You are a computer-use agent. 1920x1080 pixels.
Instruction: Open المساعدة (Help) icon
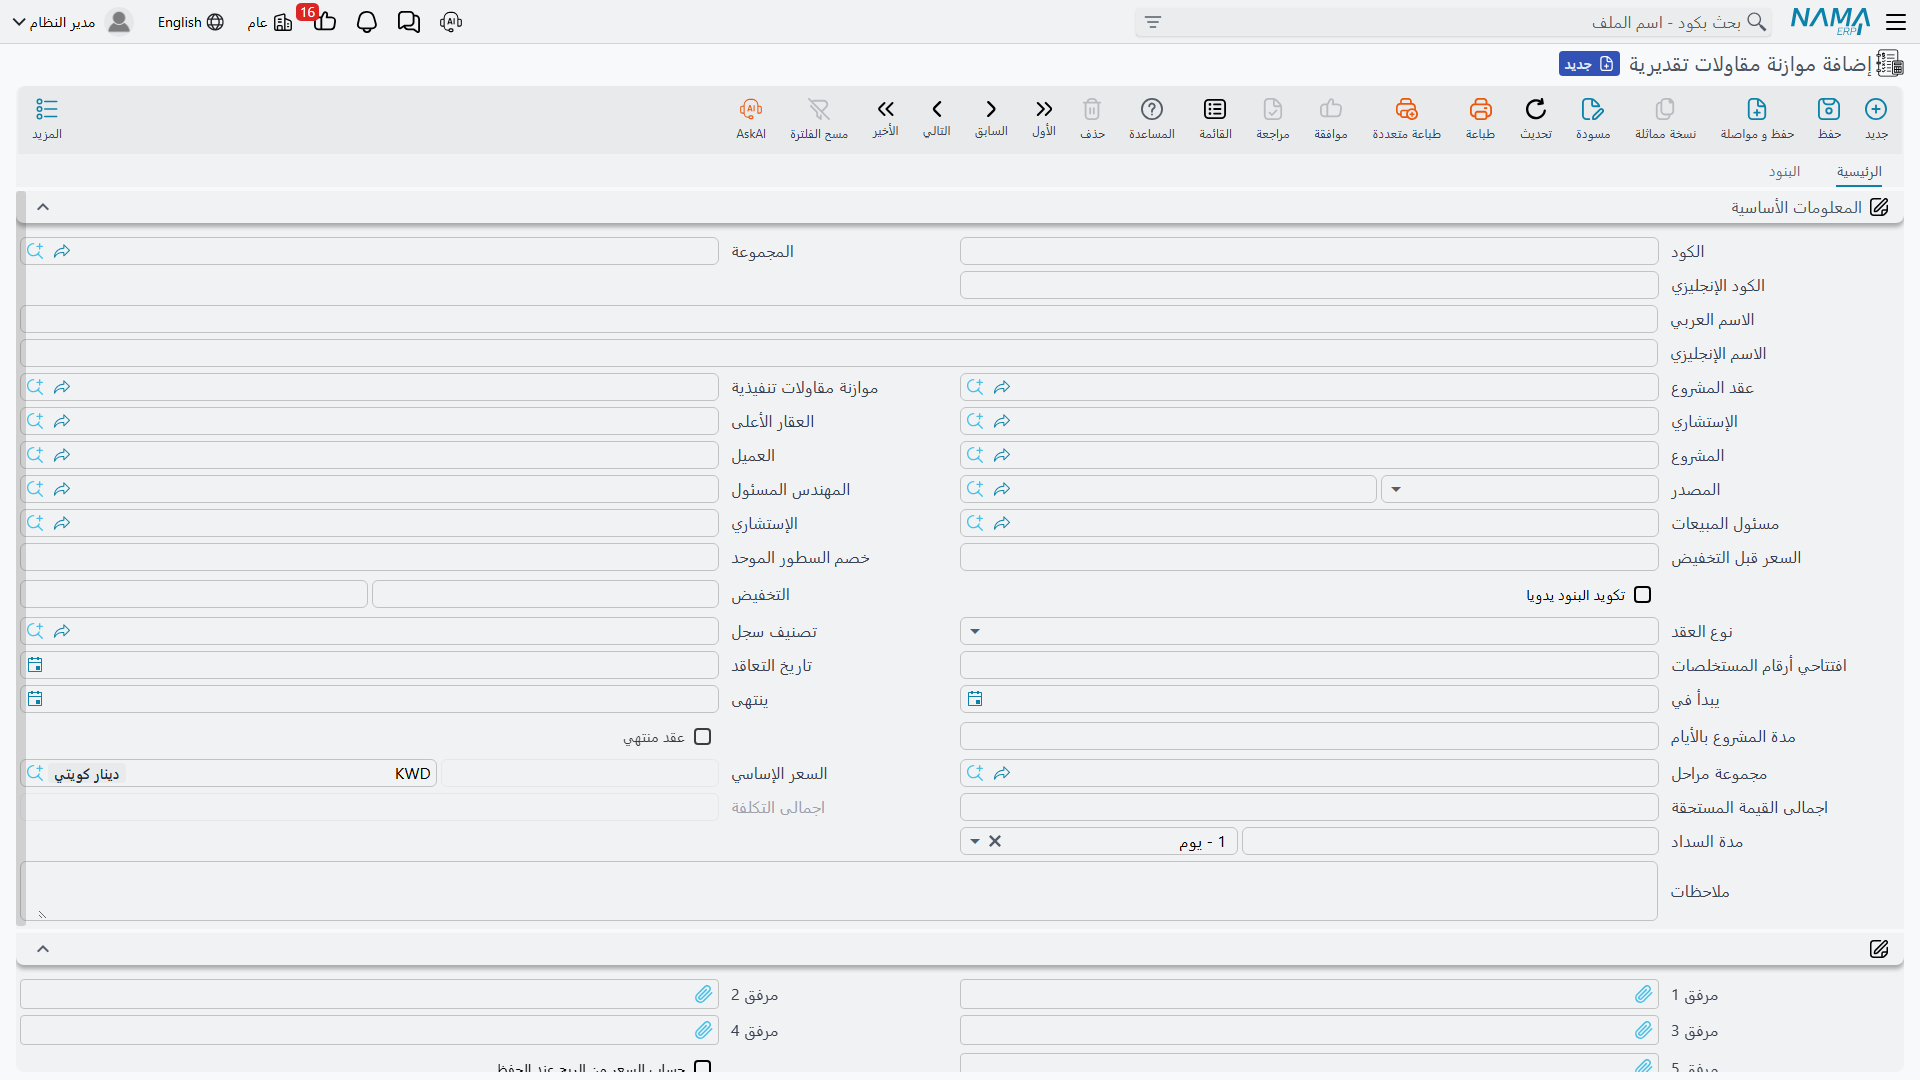coord(1152,109)
